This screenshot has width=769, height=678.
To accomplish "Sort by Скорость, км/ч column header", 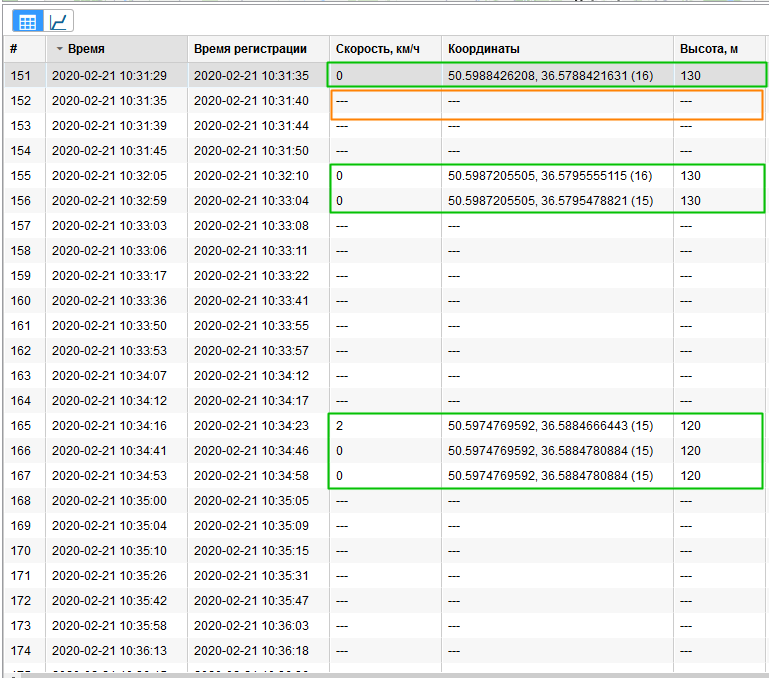I will coord(385,49).
